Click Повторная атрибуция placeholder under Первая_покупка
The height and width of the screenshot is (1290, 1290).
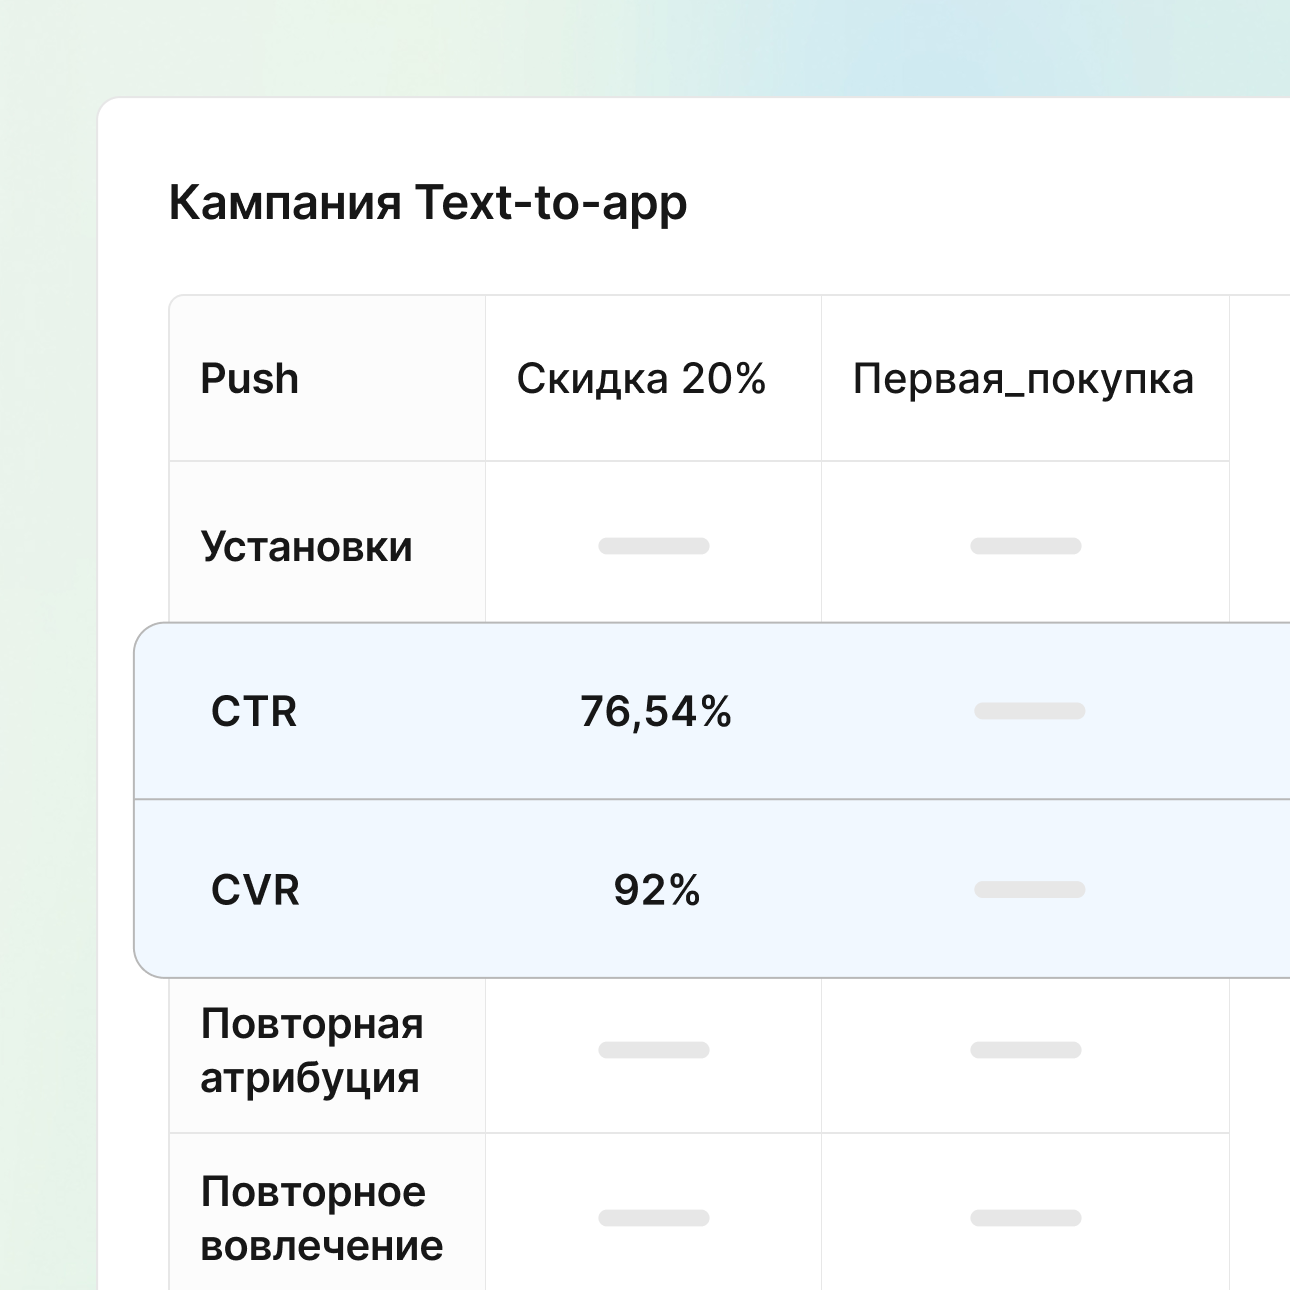click(x=1026, y=1050)
